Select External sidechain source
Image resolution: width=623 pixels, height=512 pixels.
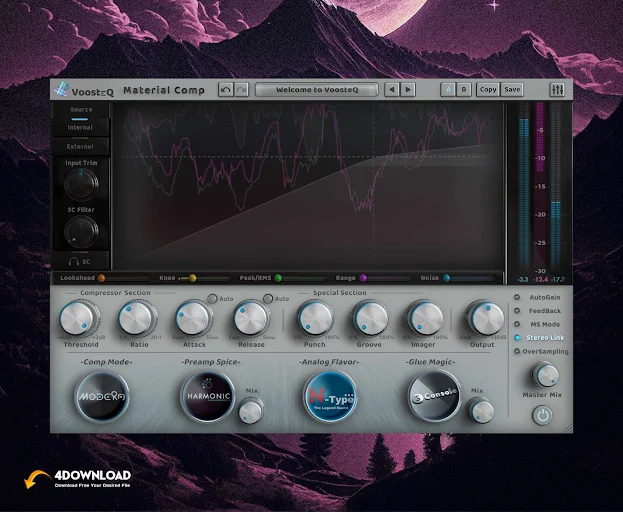coord(80,147)
